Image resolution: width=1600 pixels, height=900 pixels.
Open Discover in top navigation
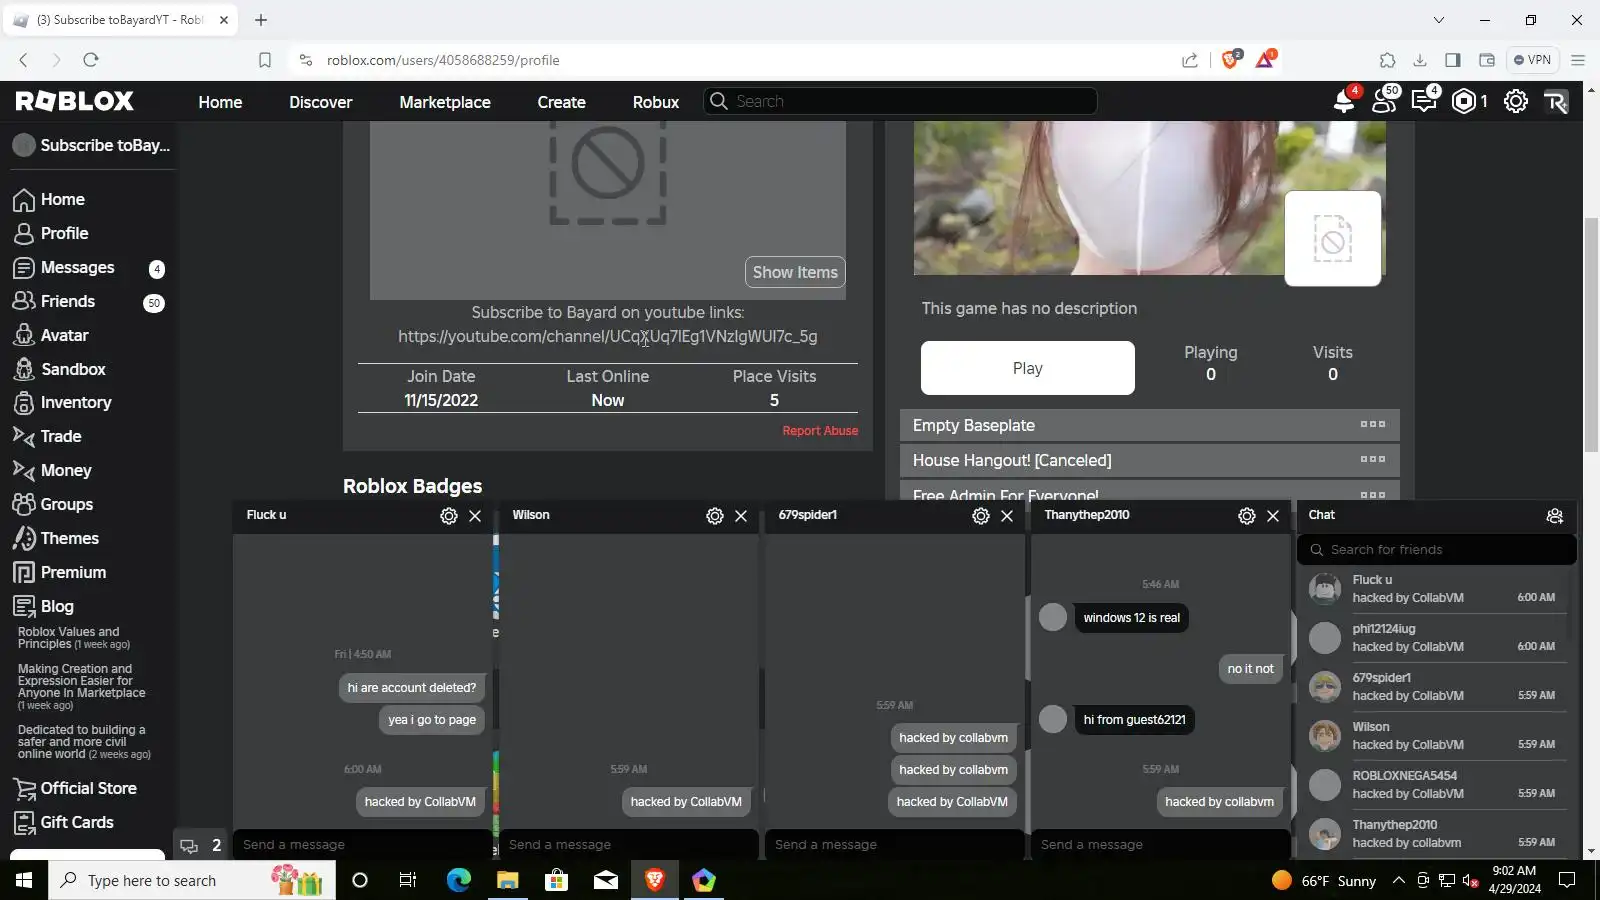pyautogui.click(x=321, y=102)
